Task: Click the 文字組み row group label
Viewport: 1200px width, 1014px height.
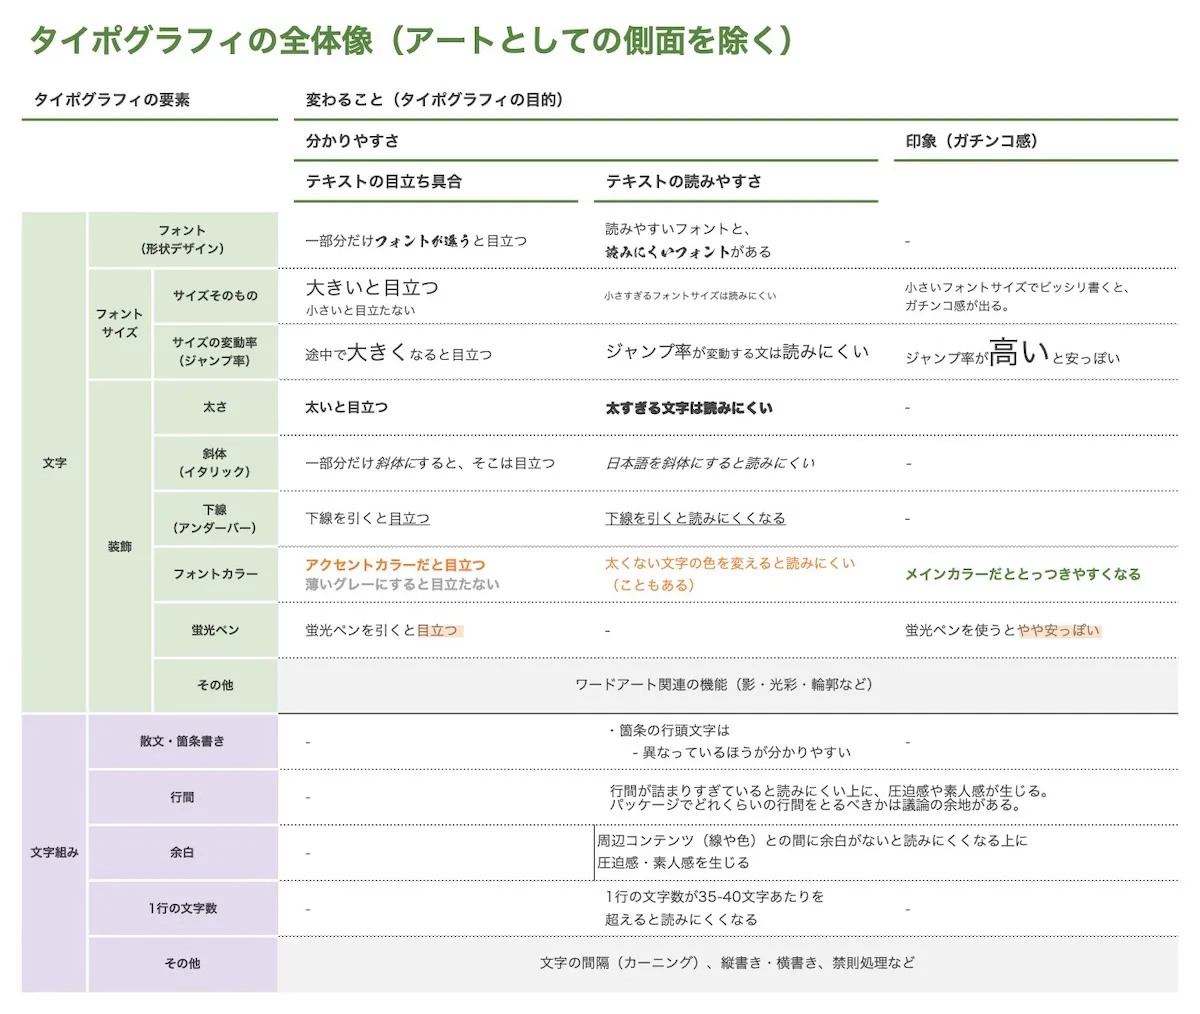Action: [x=55, y=852]
